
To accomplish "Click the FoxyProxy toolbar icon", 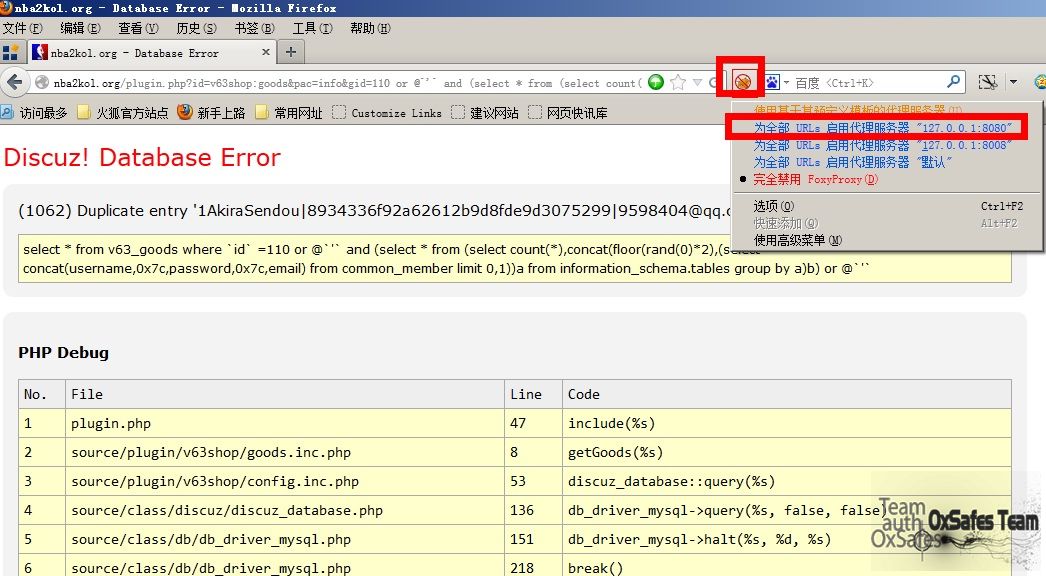I will pos(742,82).
